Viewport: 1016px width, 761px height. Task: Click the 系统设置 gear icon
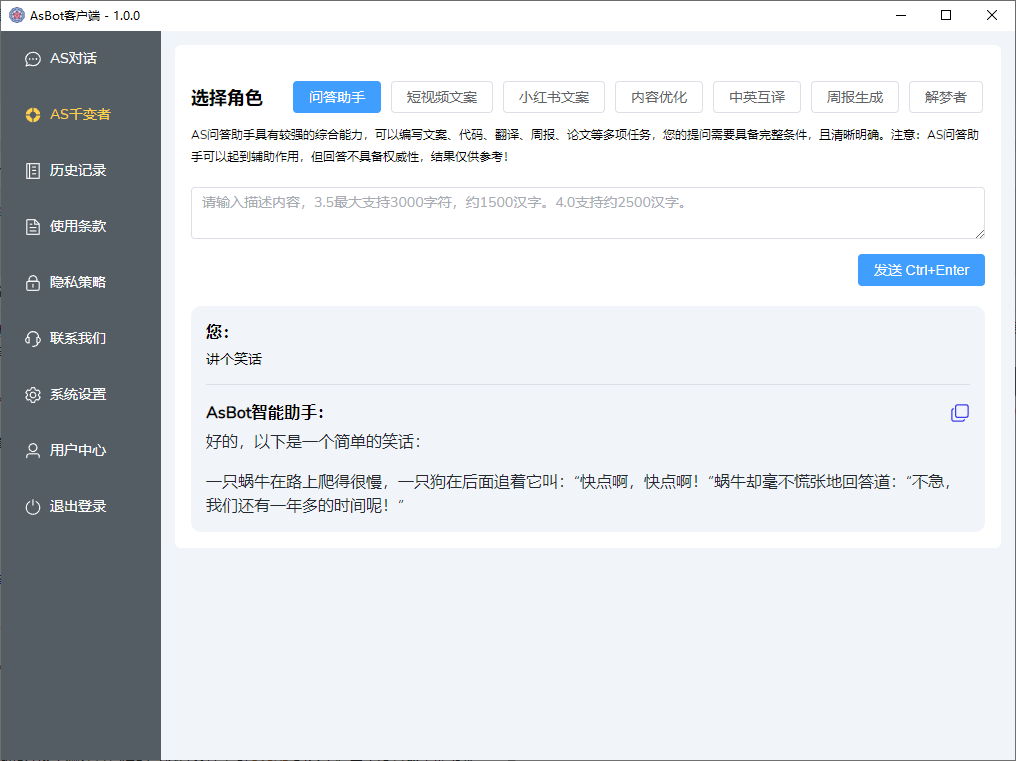[x=32, y=395]
